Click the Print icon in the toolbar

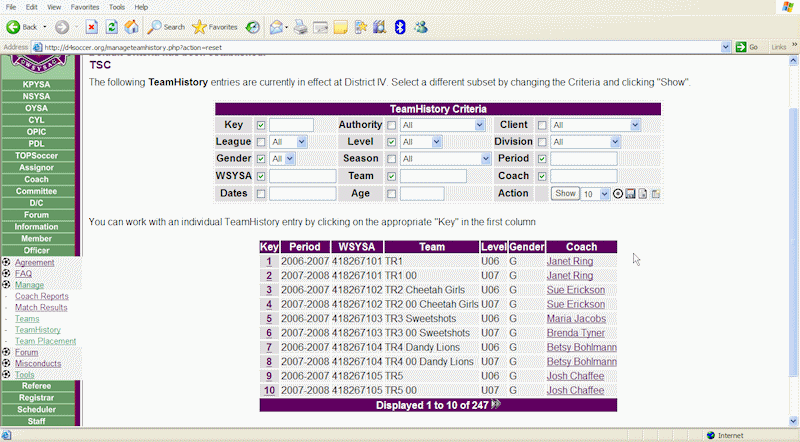click(x=300, y=27)
